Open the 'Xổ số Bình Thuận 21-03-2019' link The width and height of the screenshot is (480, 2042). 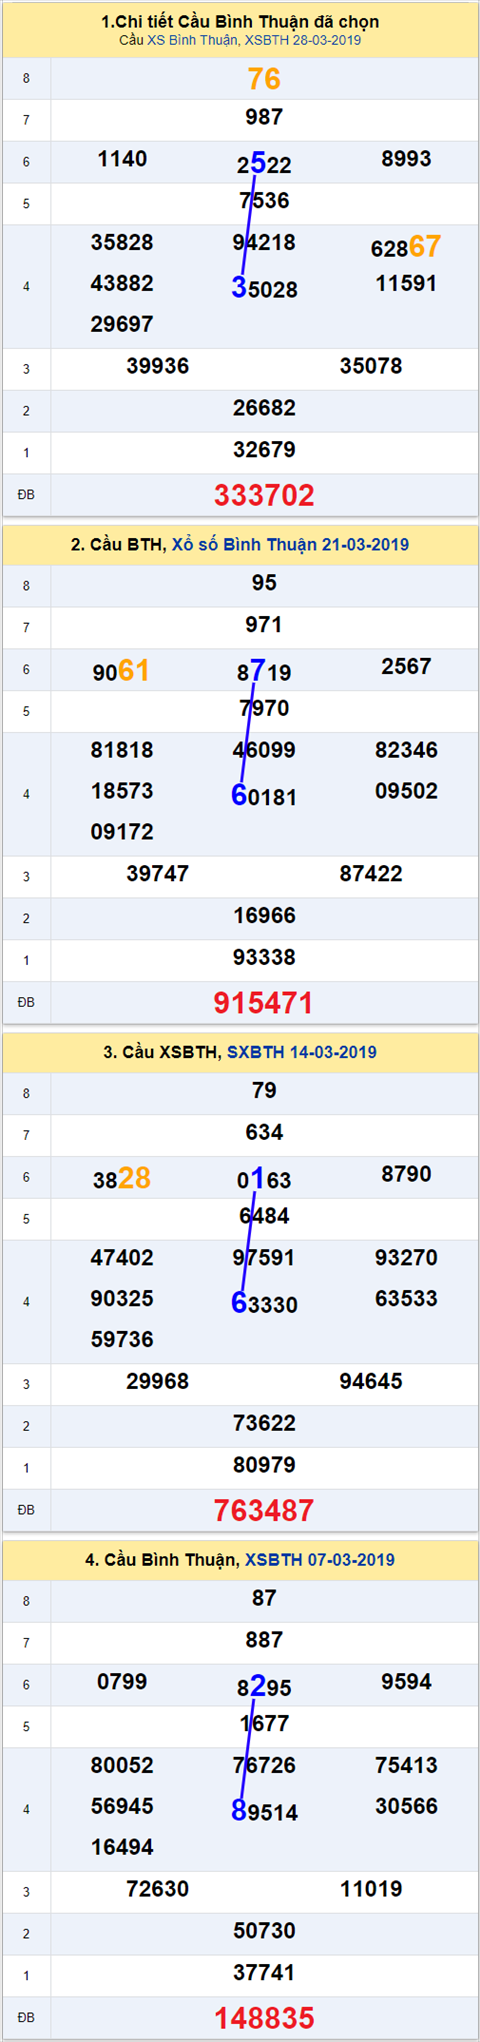click(x=290, y=544)
